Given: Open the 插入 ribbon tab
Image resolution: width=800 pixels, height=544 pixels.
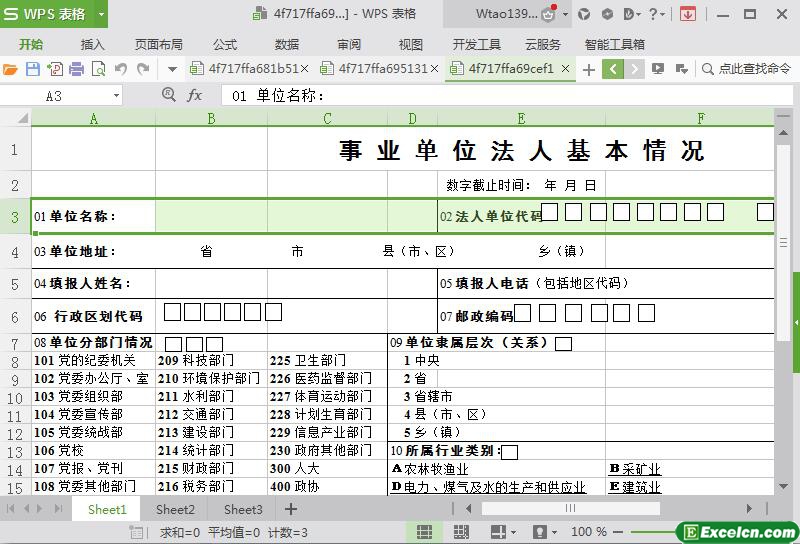Looking at the screenshot, I should tap(92, 44).
